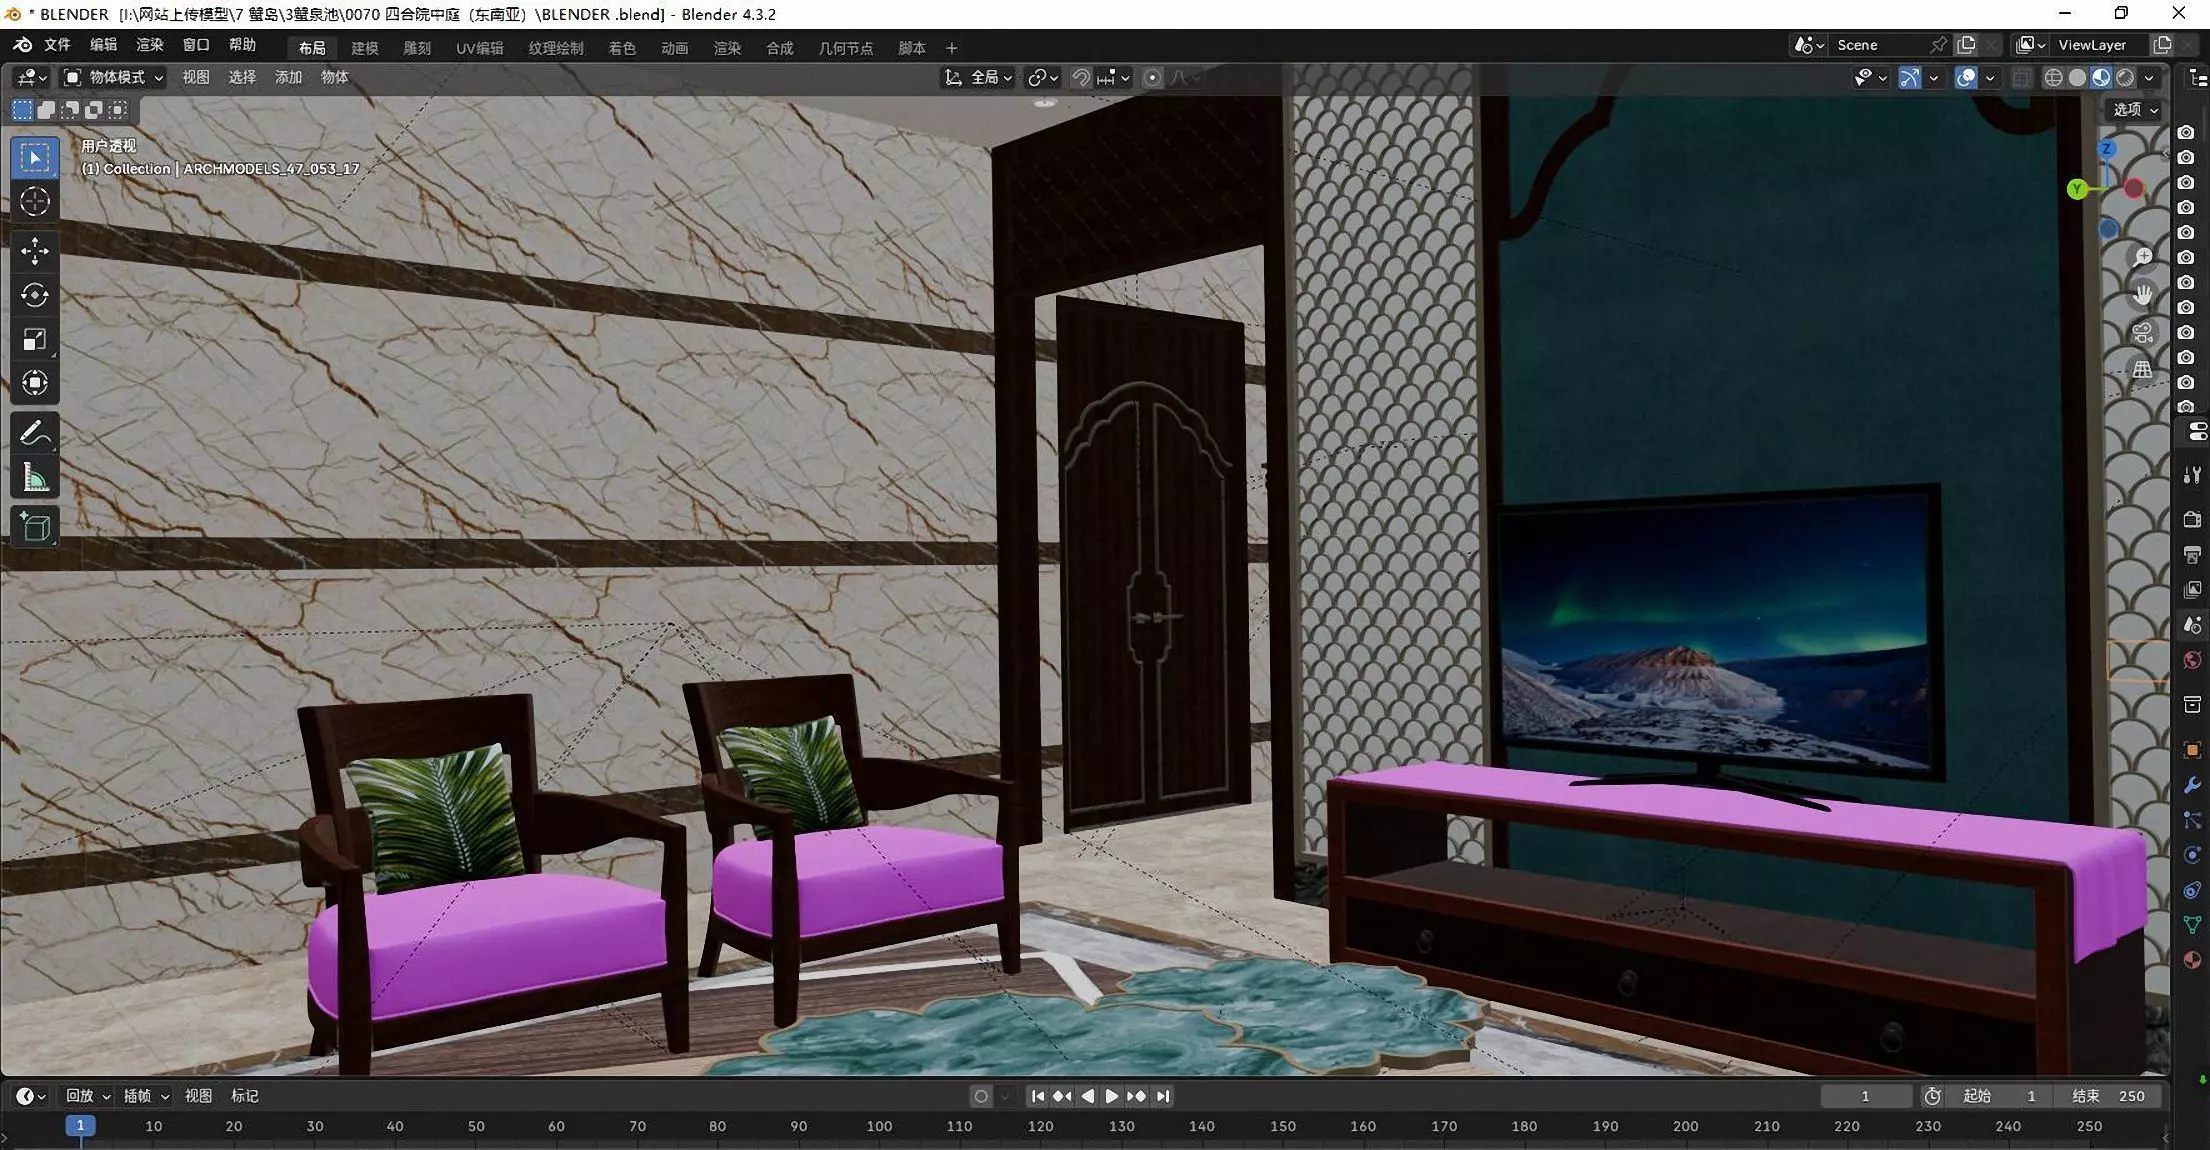Open the snapping options dropdown
The height and width of the screenshot is (1150, 2210).
pyautogui.click(x=1113, y=77)
